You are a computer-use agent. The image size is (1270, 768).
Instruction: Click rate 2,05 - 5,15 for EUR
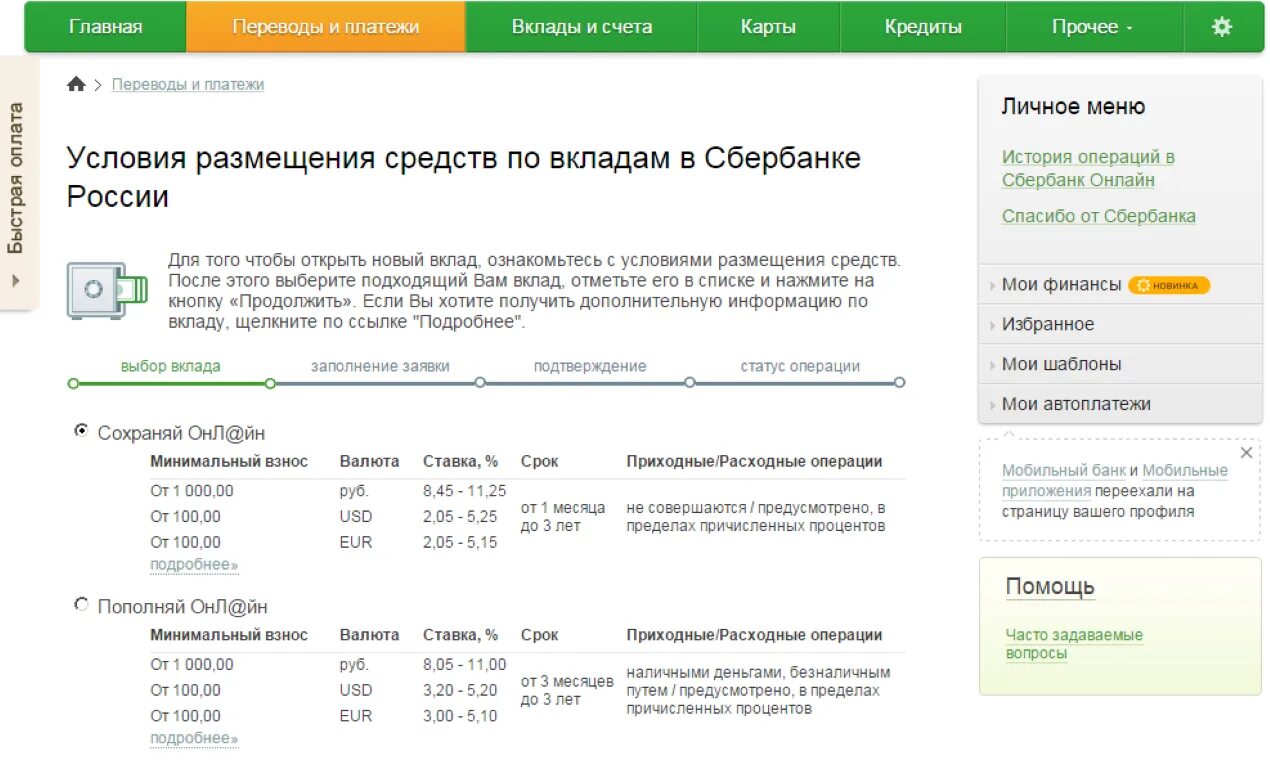click(x=460, y=543)
